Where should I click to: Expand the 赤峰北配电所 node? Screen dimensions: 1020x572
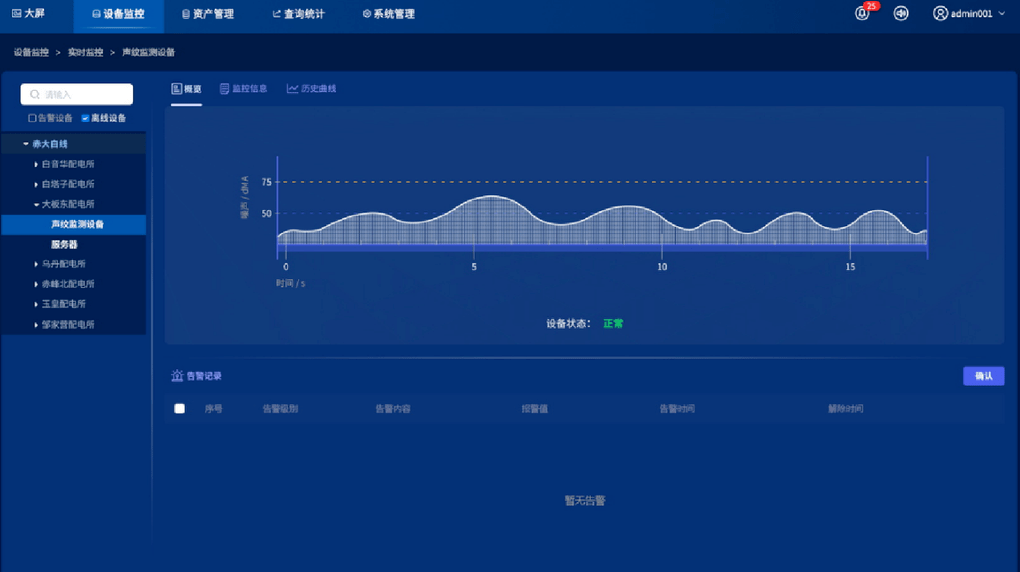click(36, 284)
